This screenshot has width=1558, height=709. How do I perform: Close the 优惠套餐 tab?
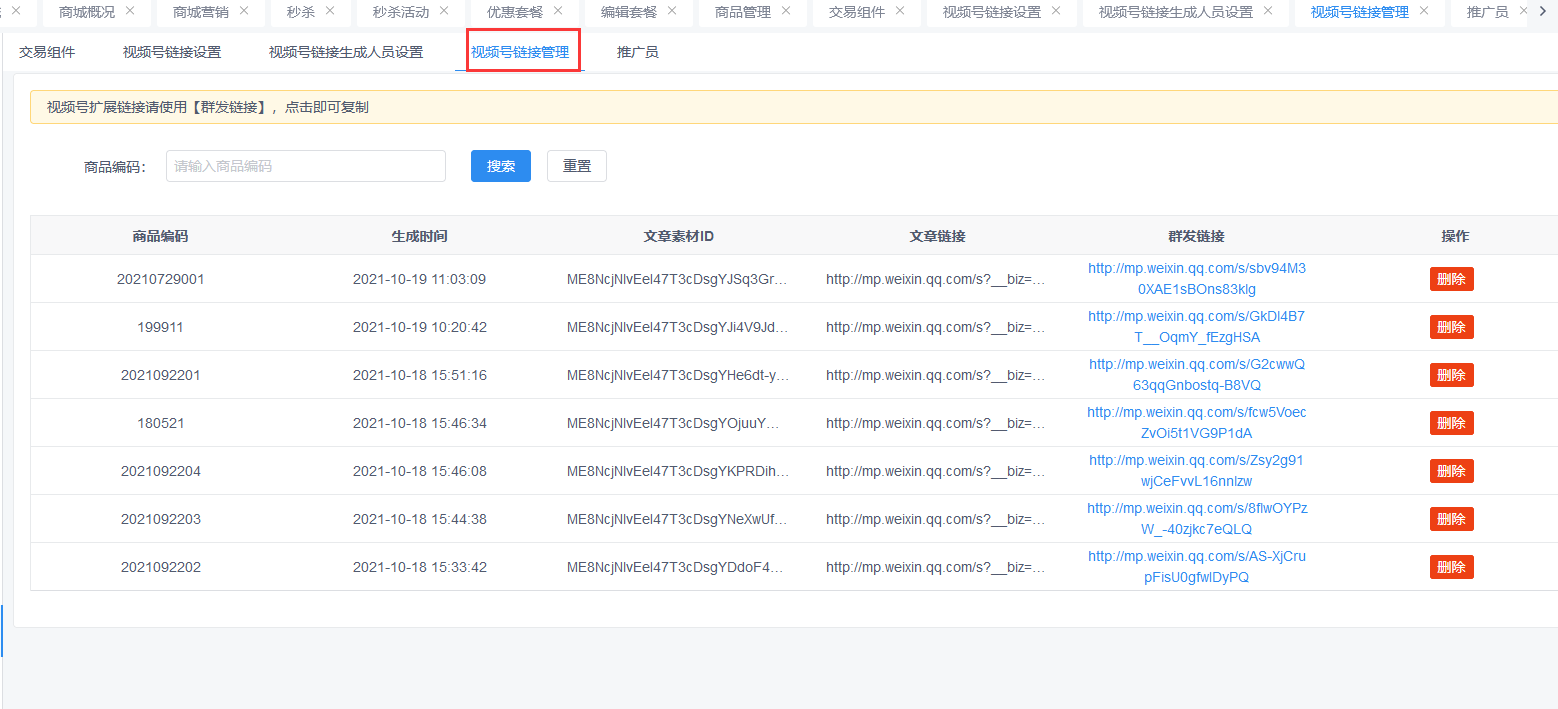tap(558, 11)
